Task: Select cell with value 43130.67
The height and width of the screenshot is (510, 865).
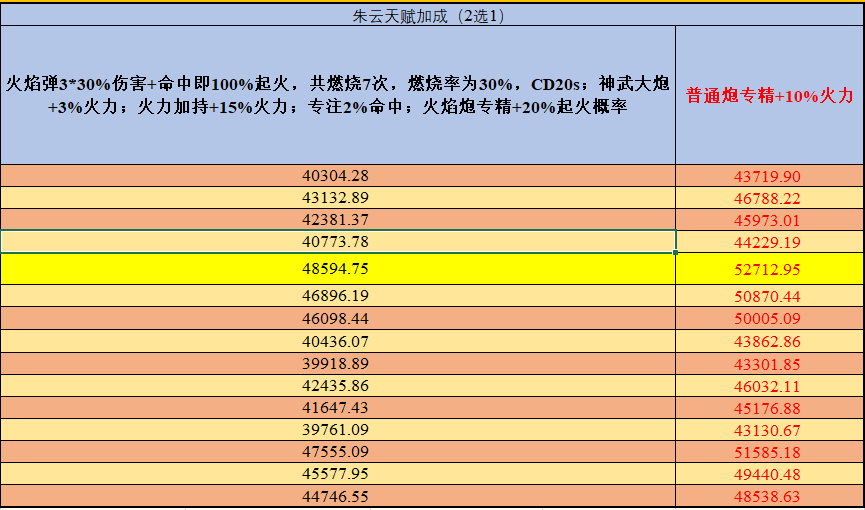Action: (x=770, y=430)
